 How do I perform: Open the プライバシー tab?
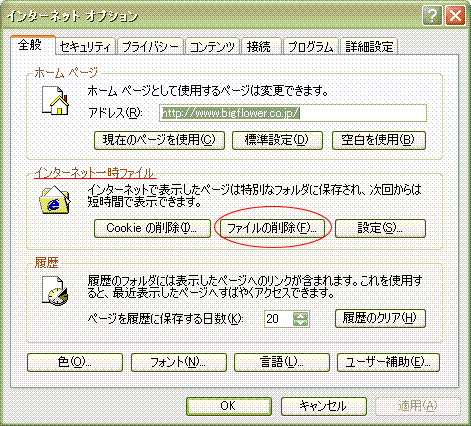point(150,47)
